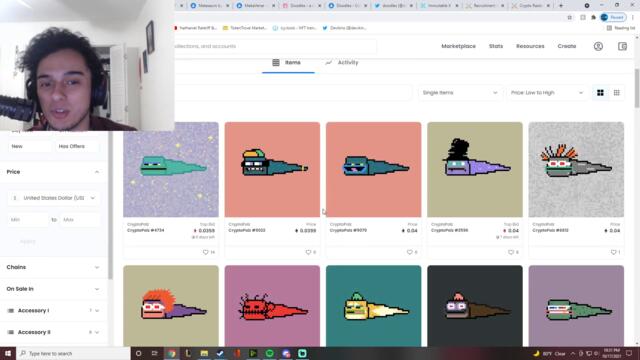
Task: Switch to the Items tab
Action: (x=288, y=63)
